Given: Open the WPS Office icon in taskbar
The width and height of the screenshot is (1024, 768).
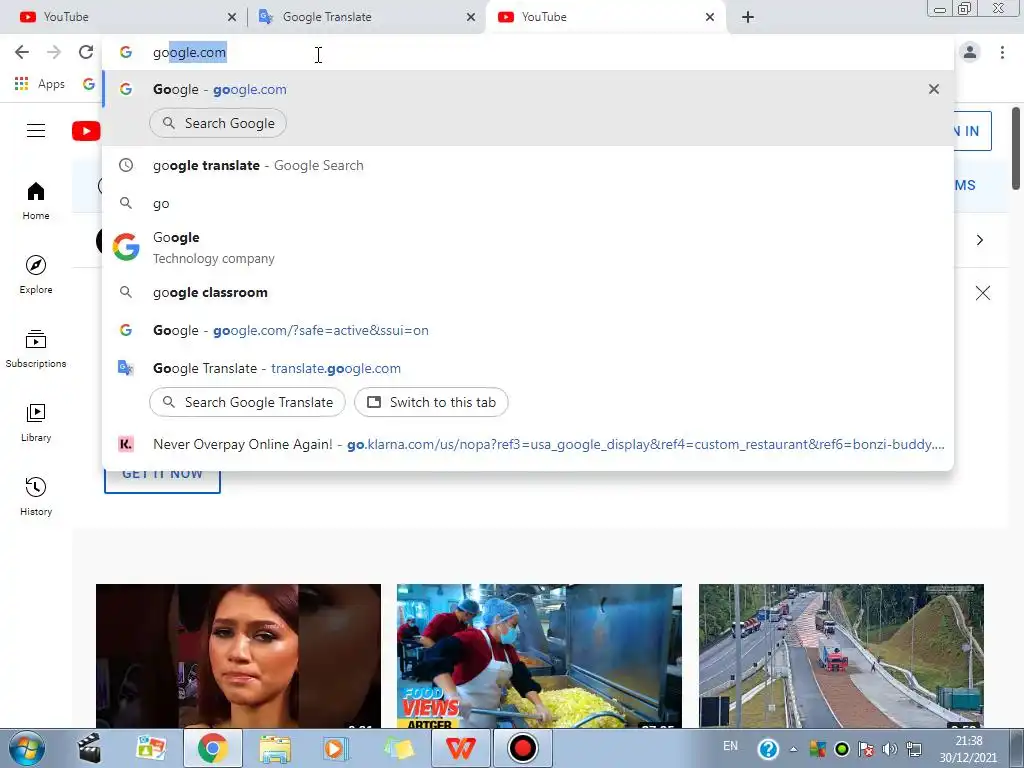Looking at the screenshot, I should point(460,748).
